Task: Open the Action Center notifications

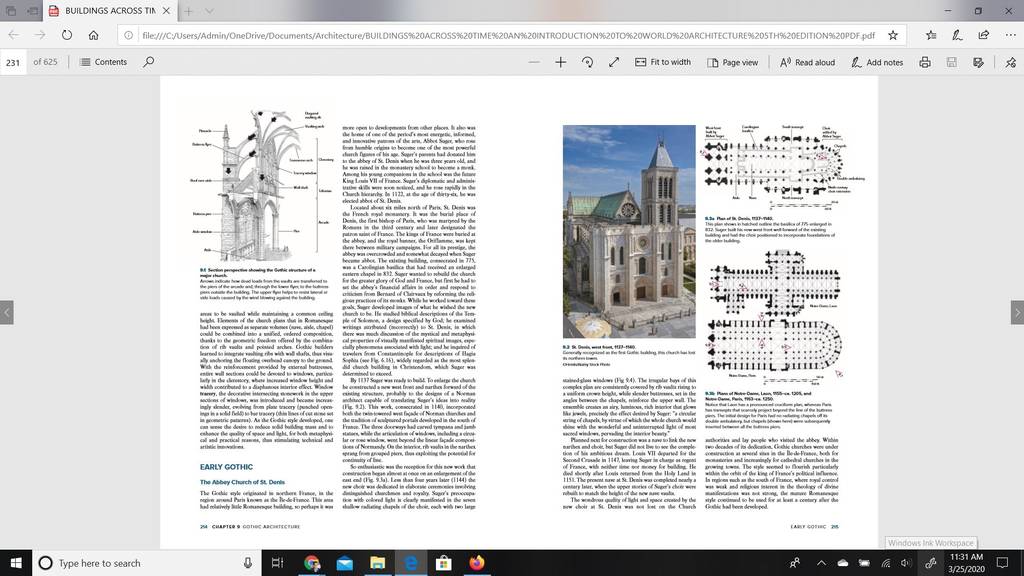Action: pos(1002,563)
